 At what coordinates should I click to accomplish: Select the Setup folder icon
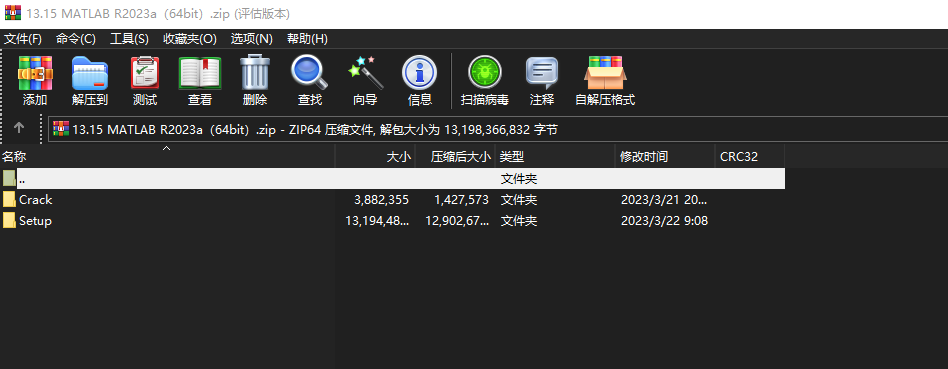pos(9,221)
